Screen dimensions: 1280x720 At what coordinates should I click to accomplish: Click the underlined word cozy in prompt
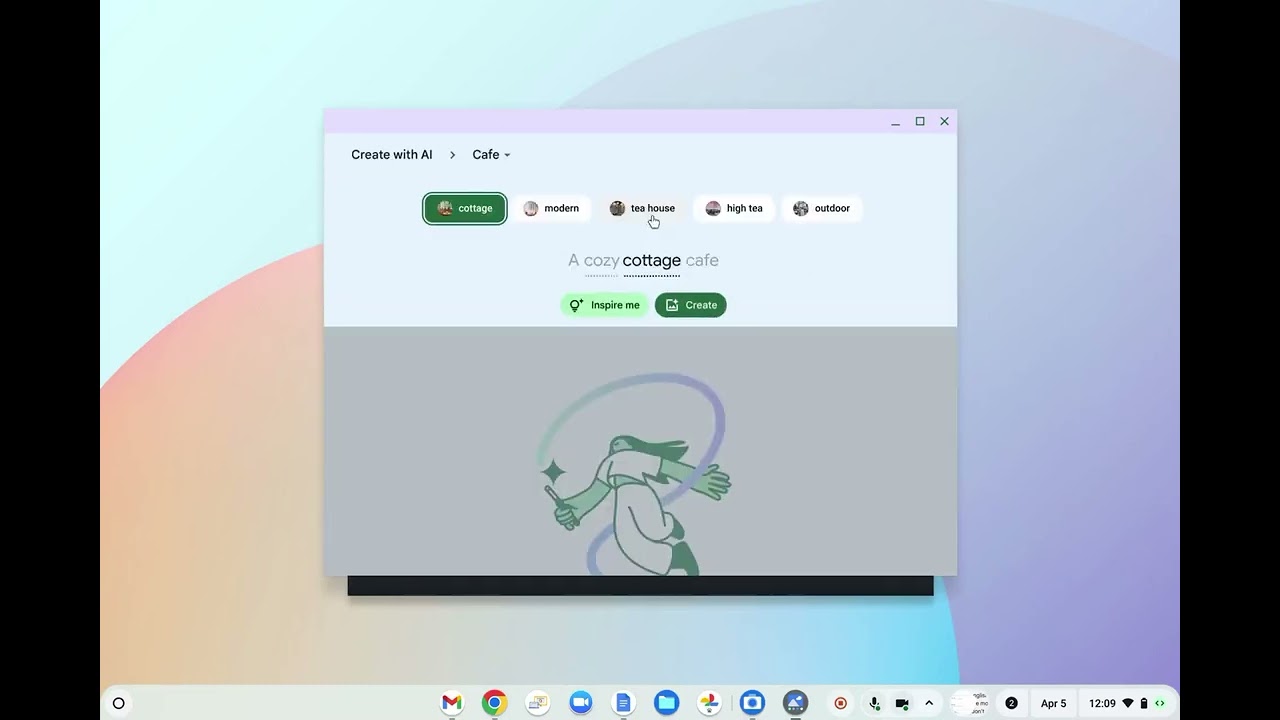(x=601, y=261)
